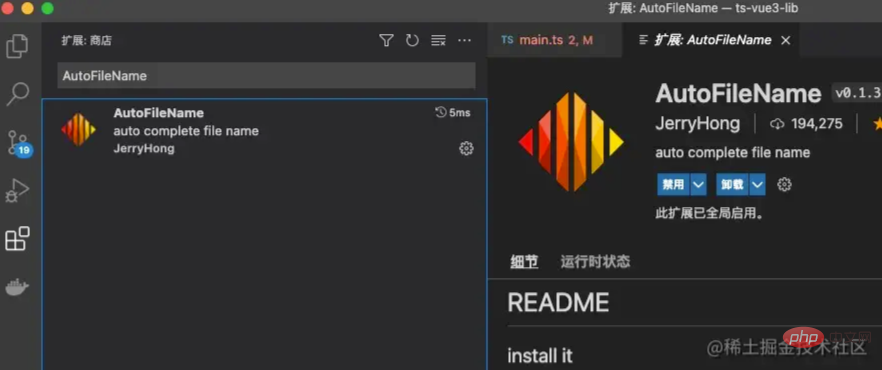882x370 pixels.
Task: Click the download count cloud icon
Action: [777, 124]
